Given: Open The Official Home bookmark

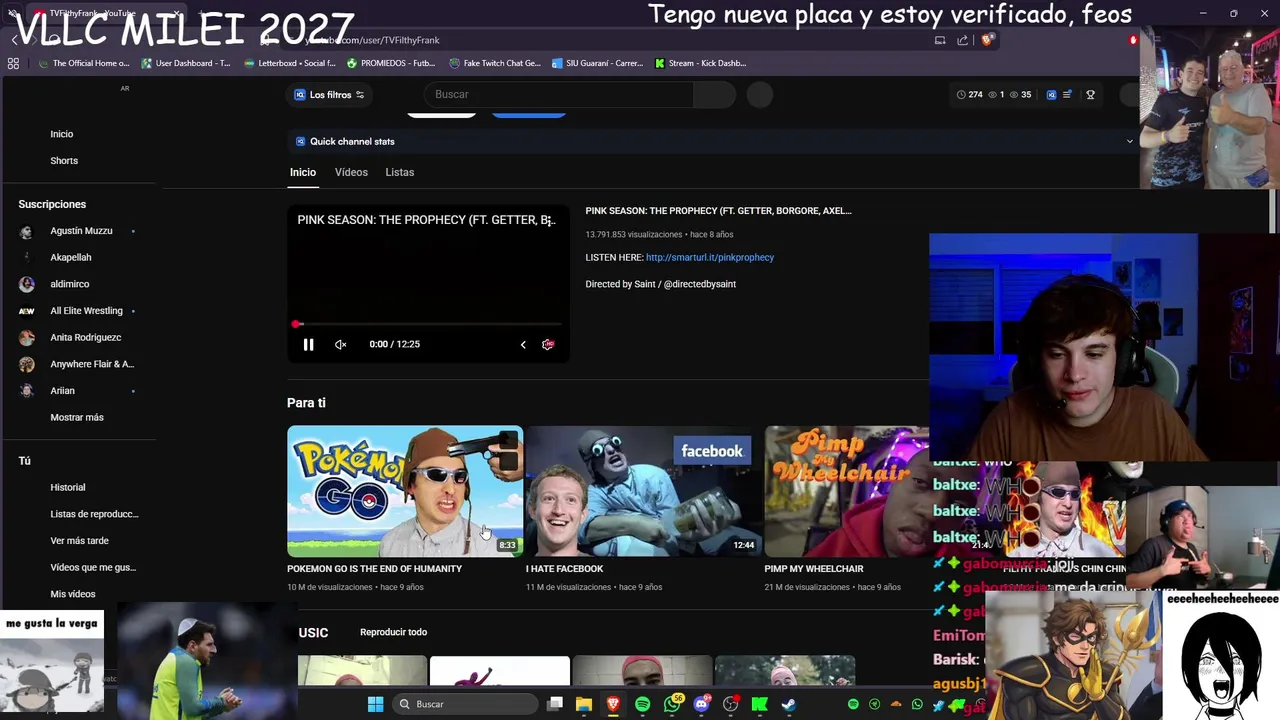Looking at the screenshot, I should [x=84, y=63].
